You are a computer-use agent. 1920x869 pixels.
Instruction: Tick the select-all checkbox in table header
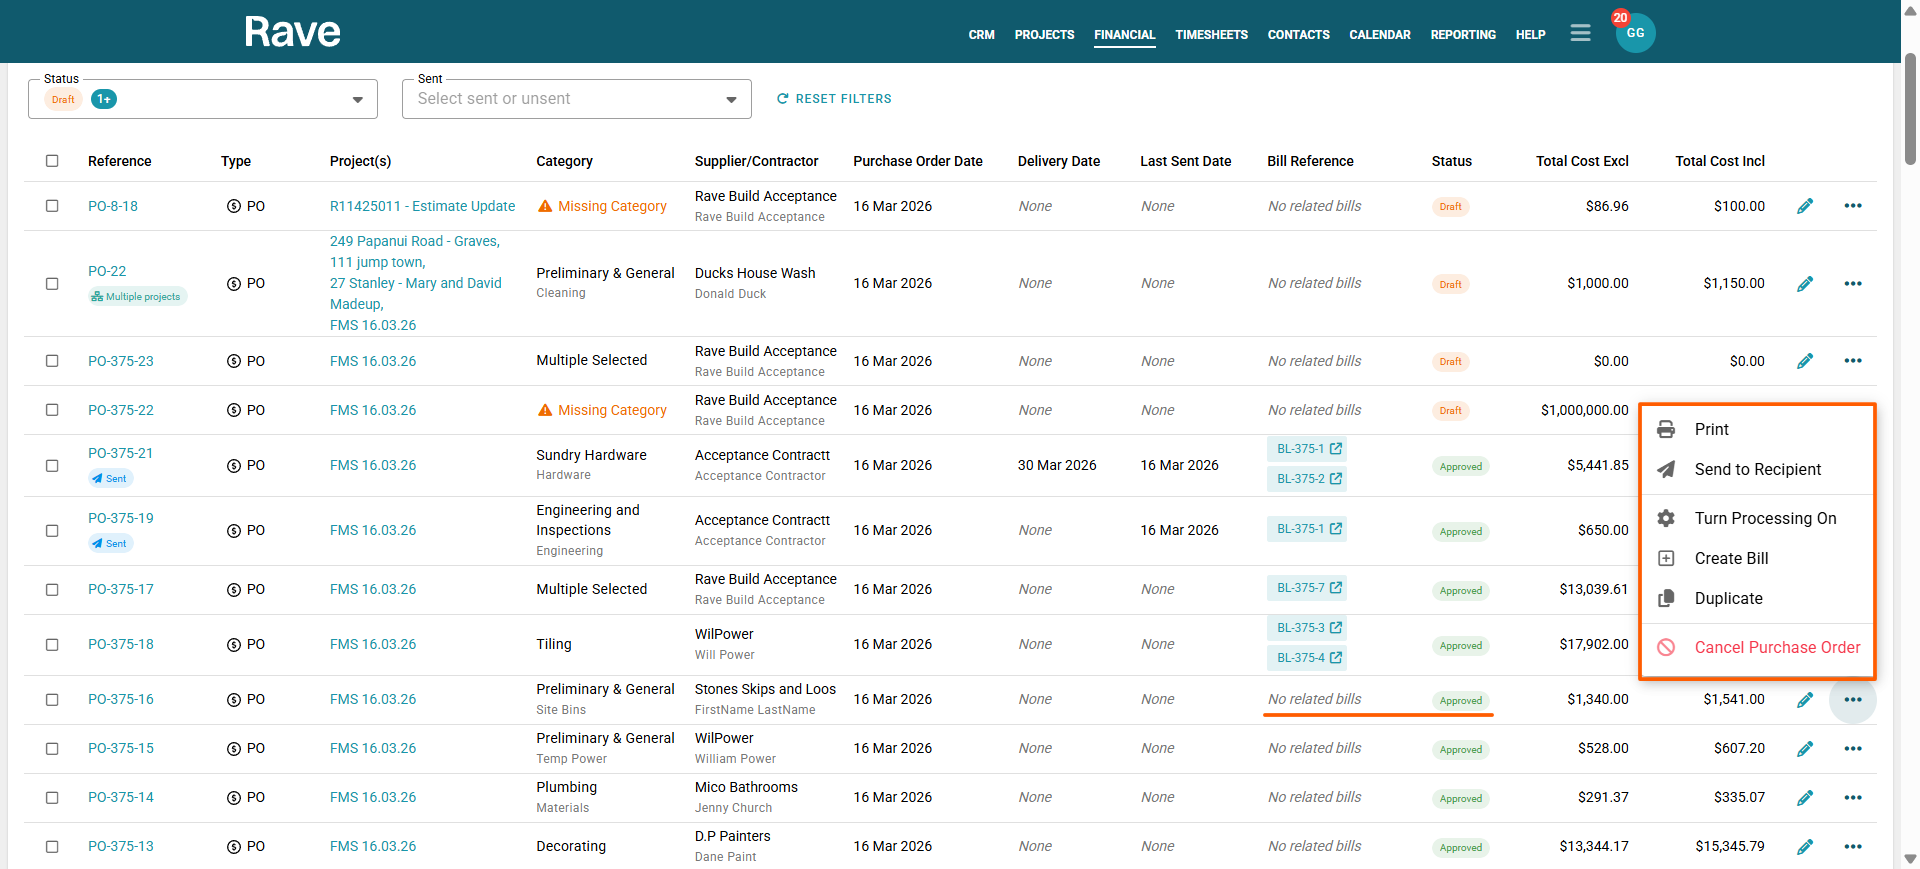click(x=52, y=161)
